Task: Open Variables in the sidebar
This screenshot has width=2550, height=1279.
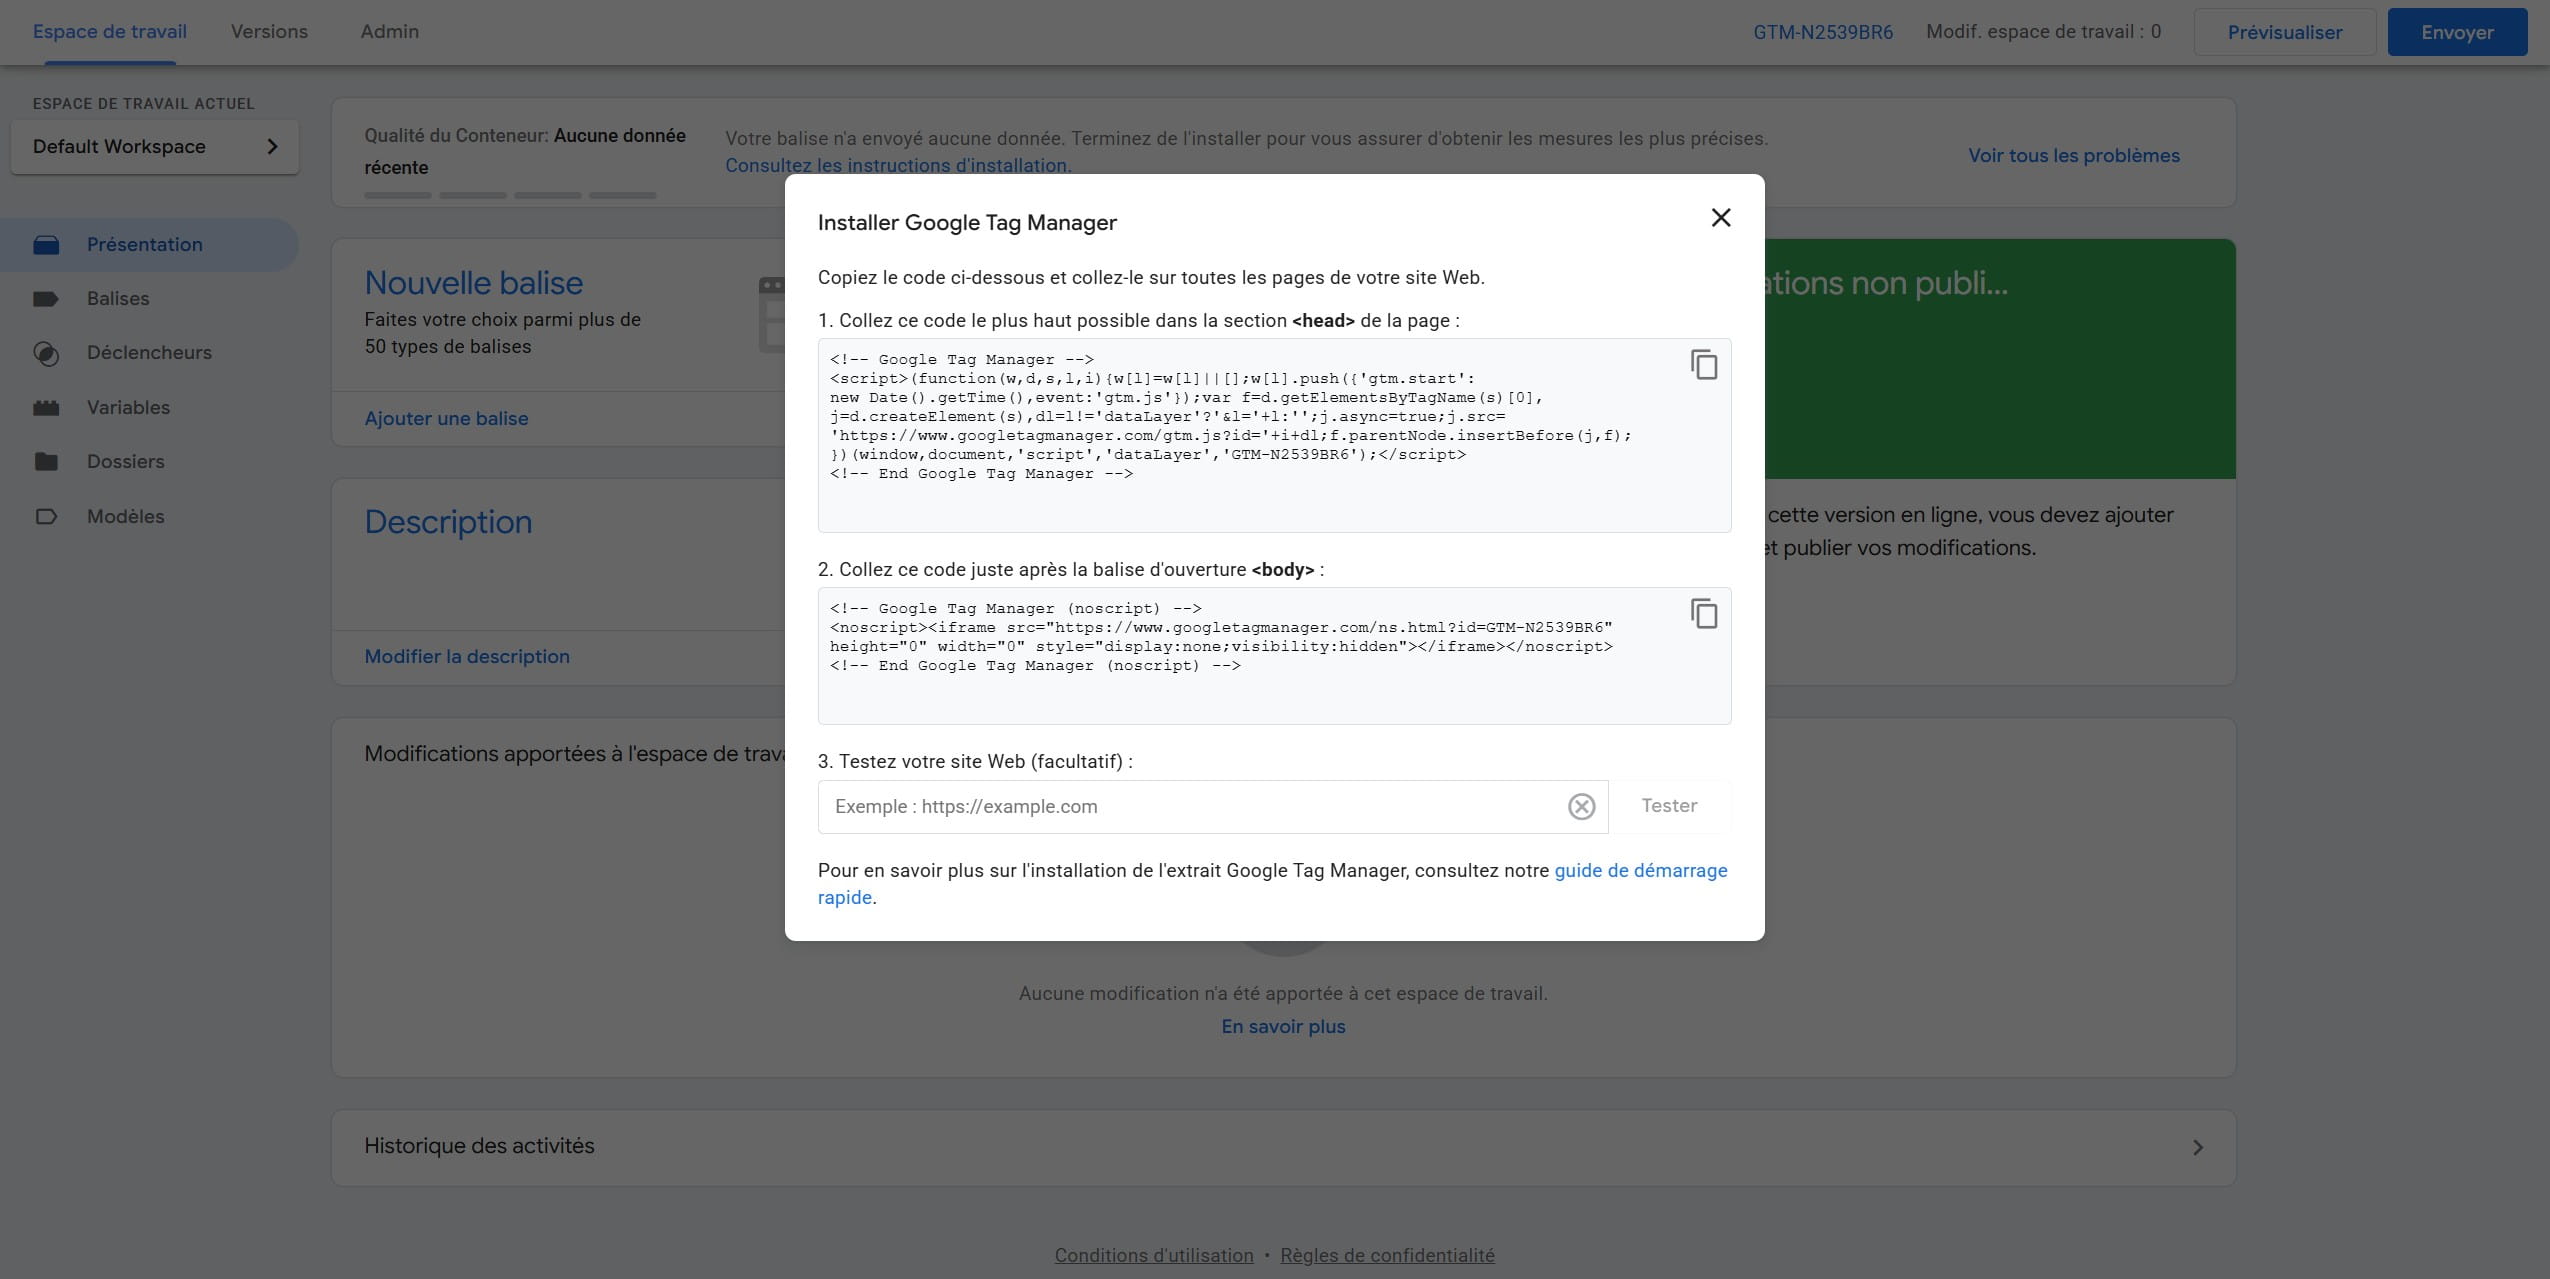Action: point(128,408)
